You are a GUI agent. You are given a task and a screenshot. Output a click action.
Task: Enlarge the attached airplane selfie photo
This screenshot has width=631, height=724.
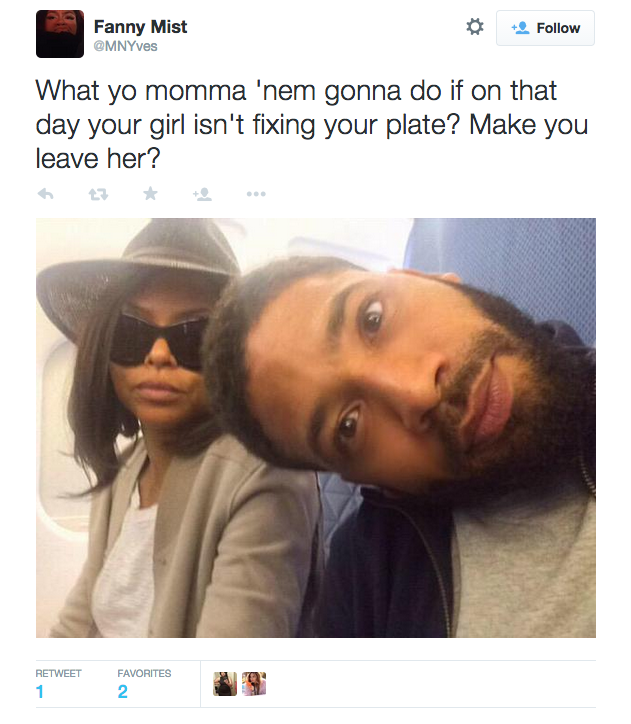click(x=316, y=428)
